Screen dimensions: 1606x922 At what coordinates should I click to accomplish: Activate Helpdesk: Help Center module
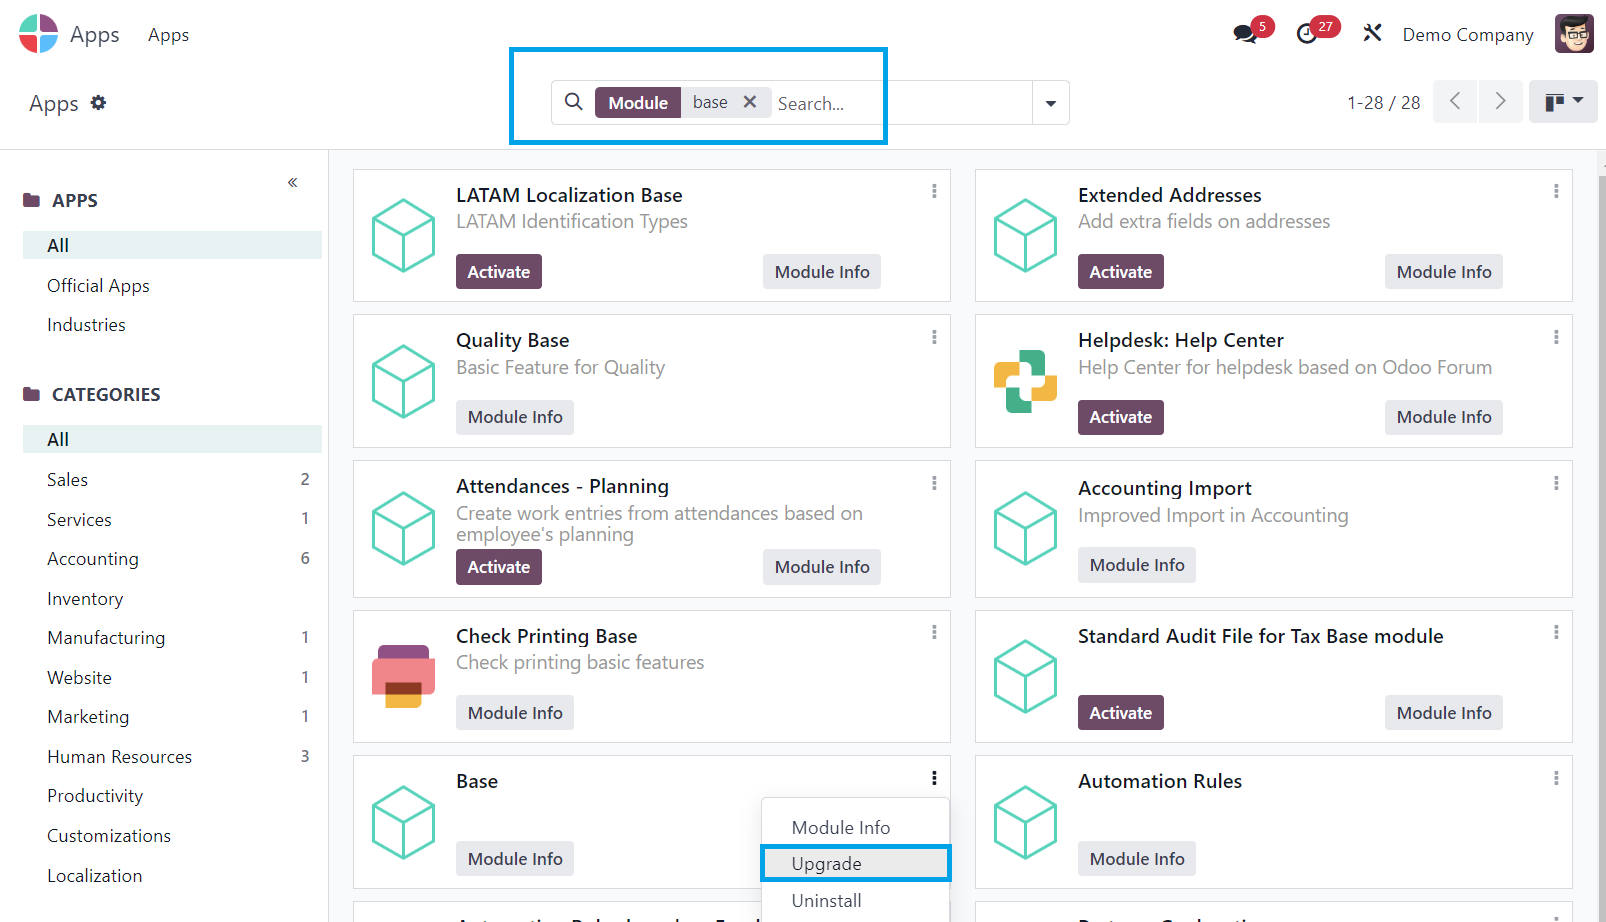(x=1120, y=417)
